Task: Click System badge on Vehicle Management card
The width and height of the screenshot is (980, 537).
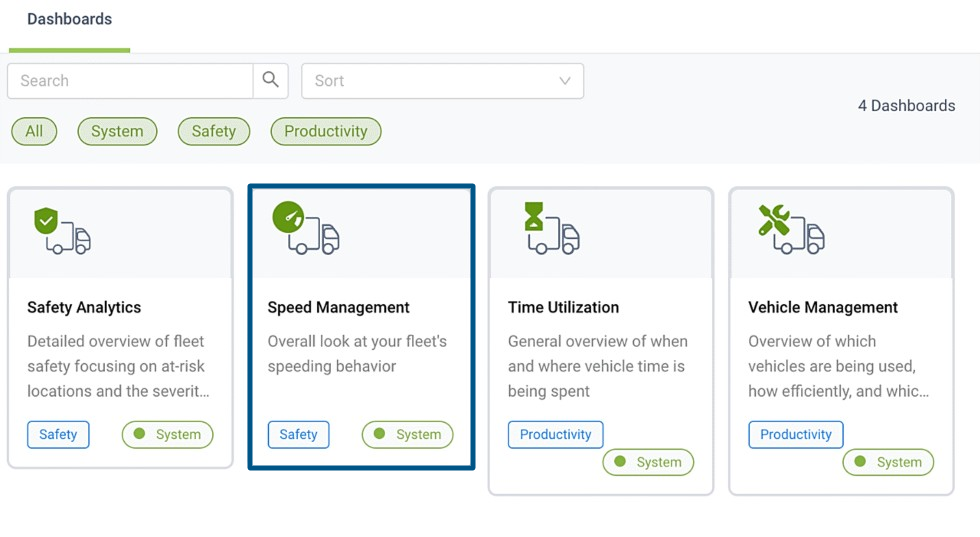Action: coord(888,462)
